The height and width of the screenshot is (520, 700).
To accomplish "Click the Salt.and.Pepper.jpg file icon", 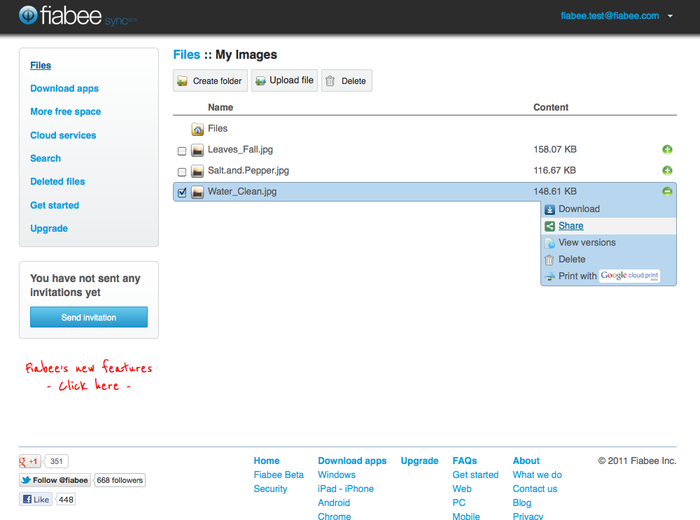I will point(198,171).
